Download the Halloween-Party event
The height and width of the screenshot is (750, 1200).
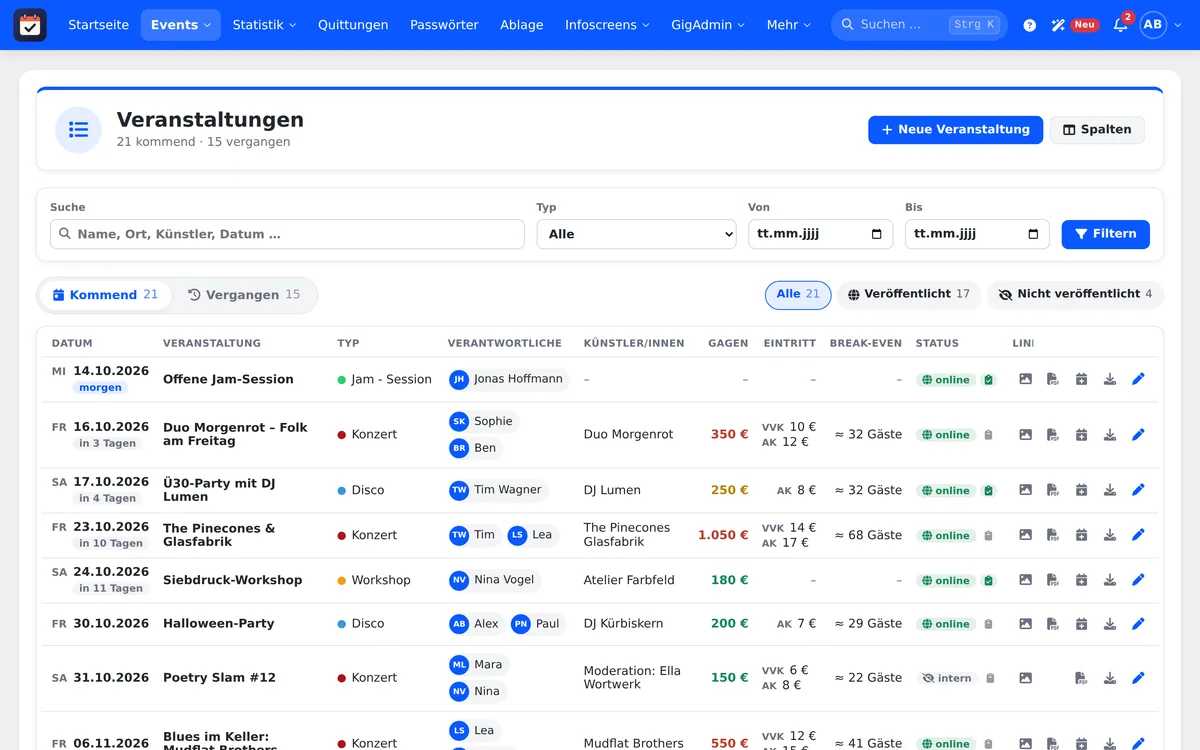(x=1110, y=624)
